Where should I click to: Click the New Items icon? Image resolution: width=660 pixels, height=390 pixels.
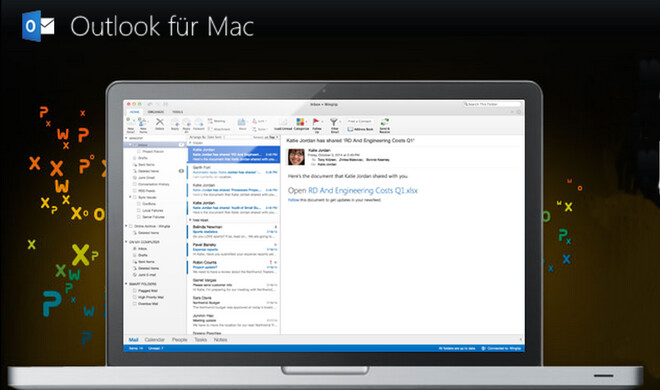tap(143, 123)
